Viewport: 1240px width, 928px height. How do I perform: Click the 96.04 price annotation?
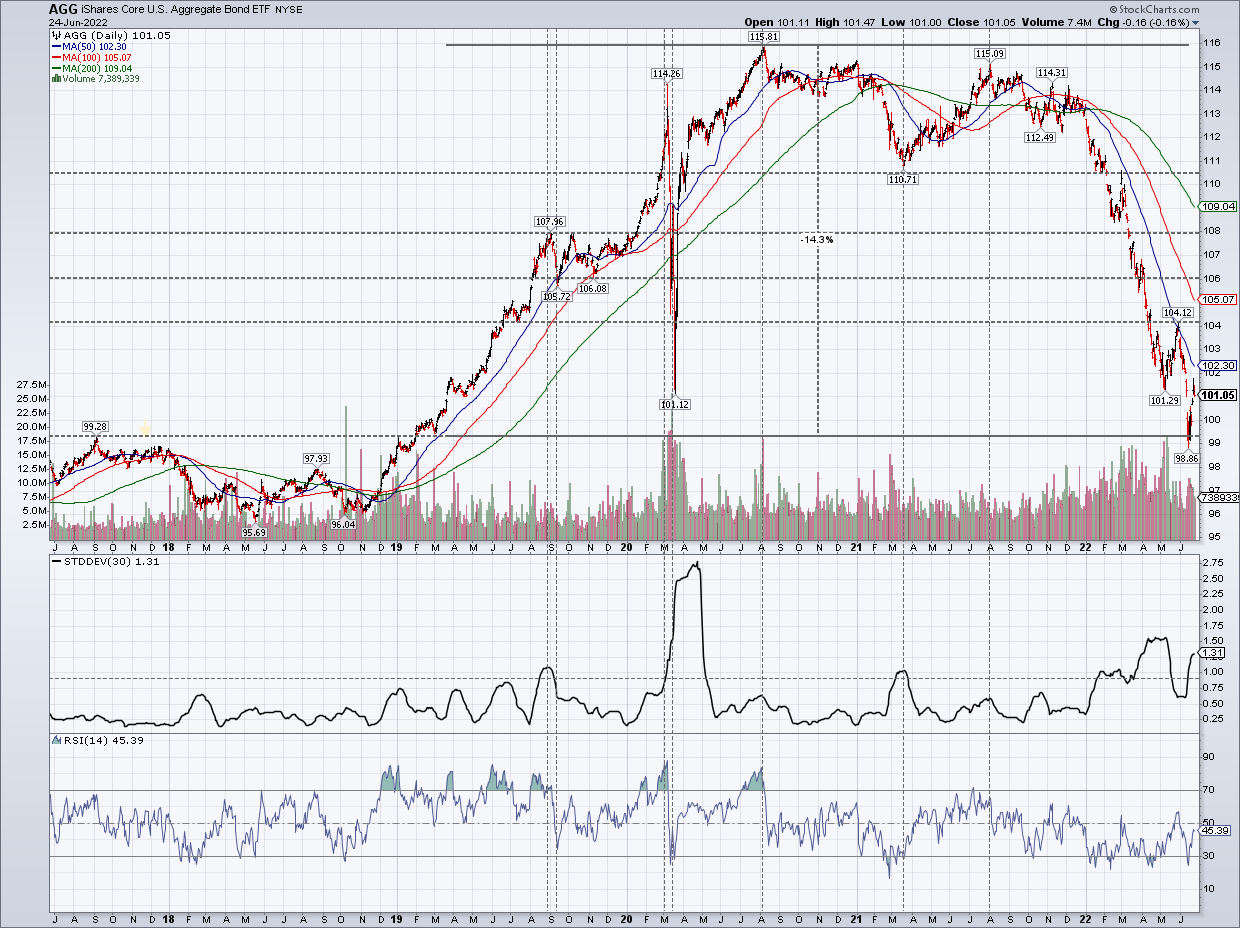click(343, 524)
